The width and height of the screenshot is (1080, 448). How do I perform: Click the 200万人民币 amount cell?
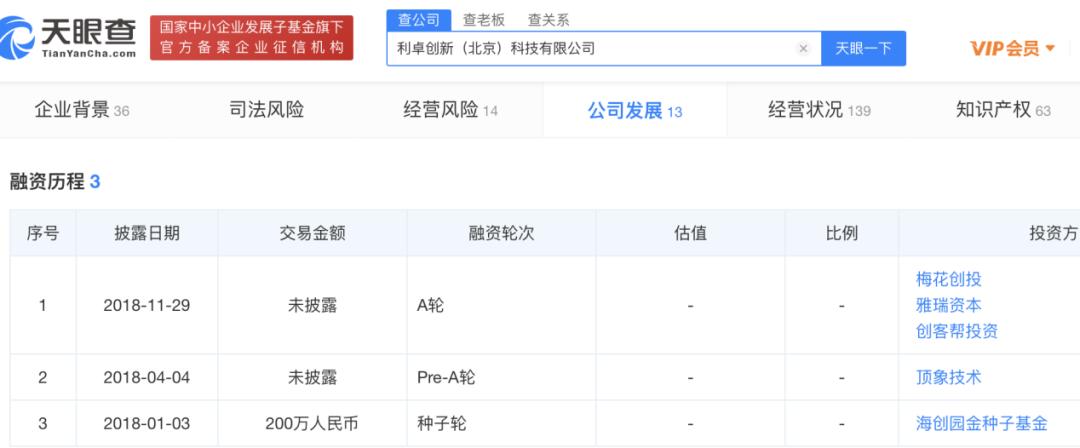pyautogui.click(x=312, y=423)
